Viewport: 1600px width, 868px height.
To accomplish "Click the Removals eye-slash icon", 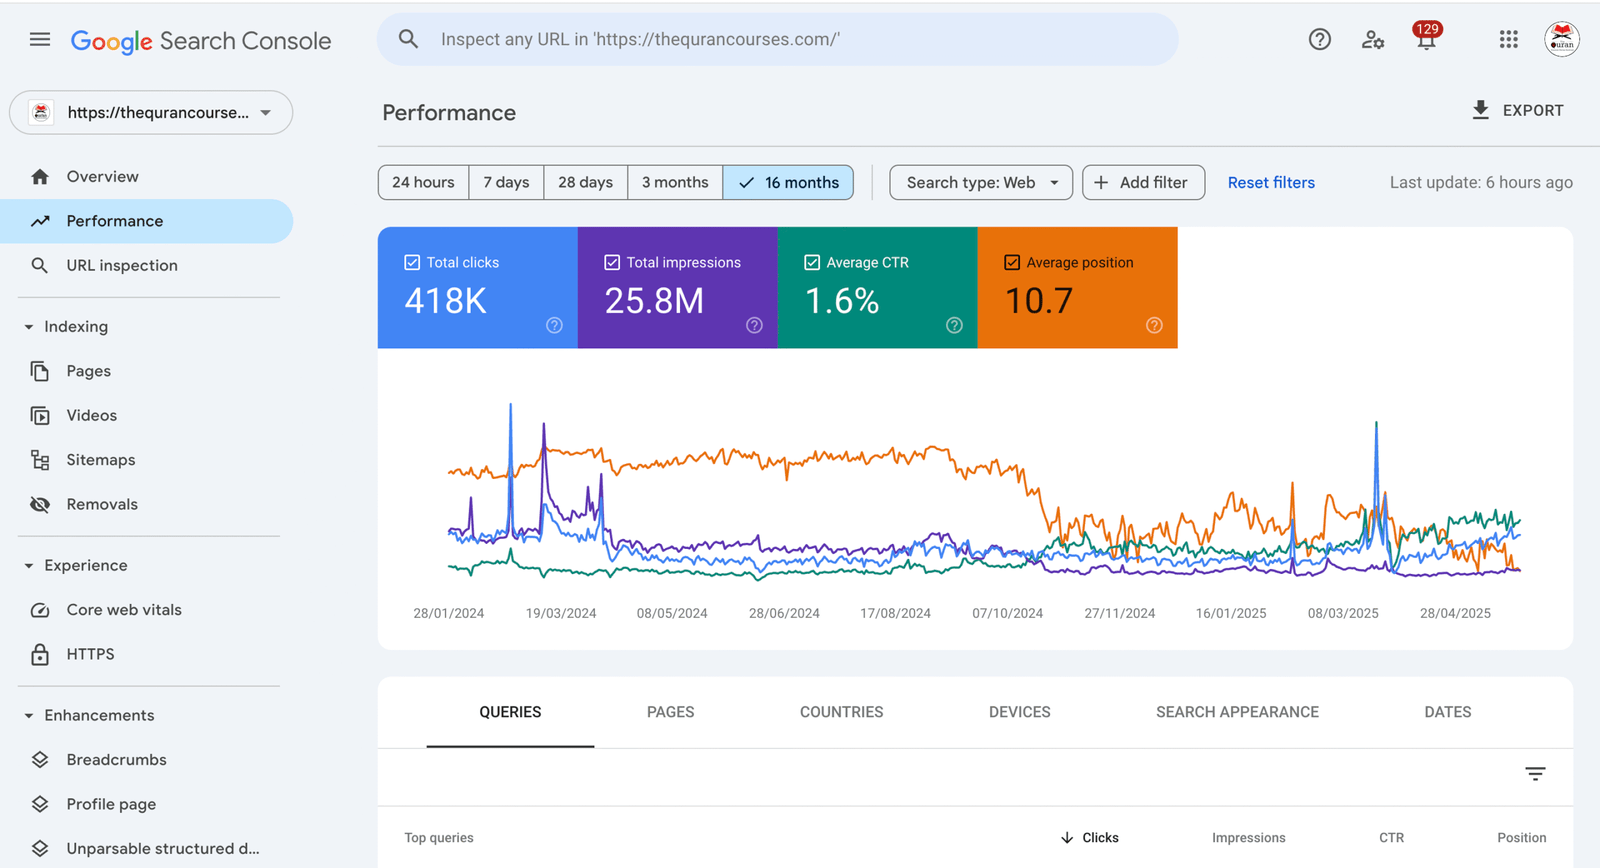I will point(40,504).
